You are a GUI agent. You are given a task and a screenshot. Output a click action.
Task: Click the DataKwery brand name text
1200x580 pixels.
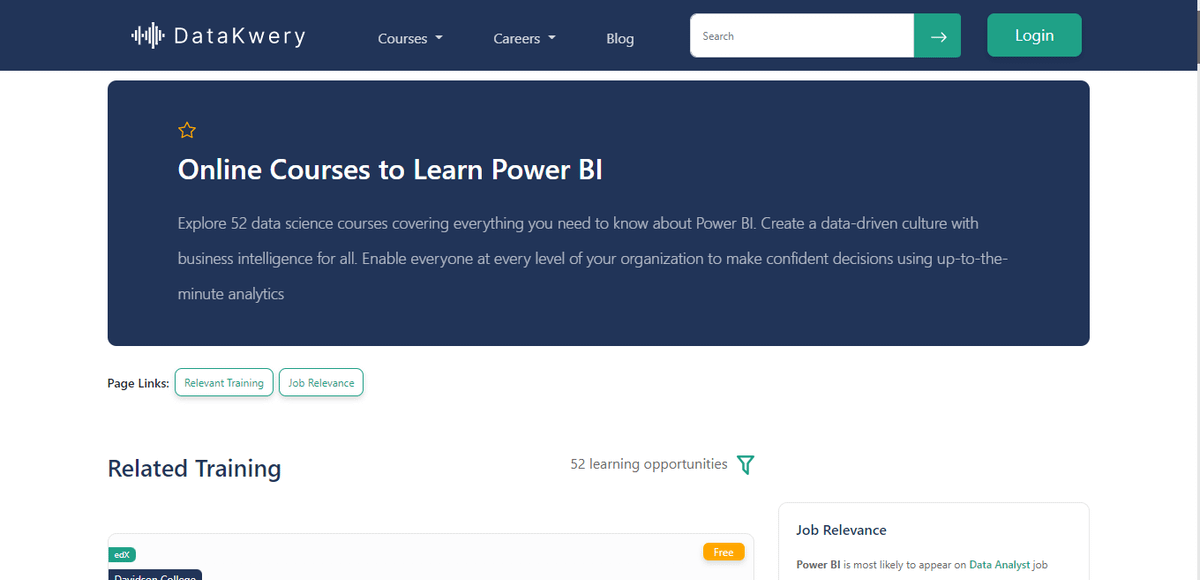coord(239,37)
